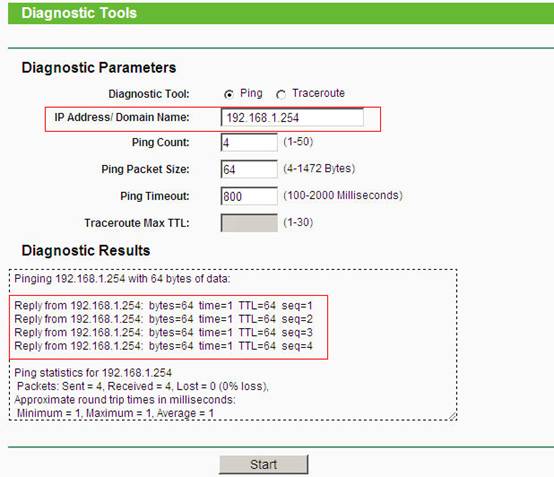This screenshot has width=554, height=477.
Task: Click the Packets Sent/Received line
Action: [143, 386]
